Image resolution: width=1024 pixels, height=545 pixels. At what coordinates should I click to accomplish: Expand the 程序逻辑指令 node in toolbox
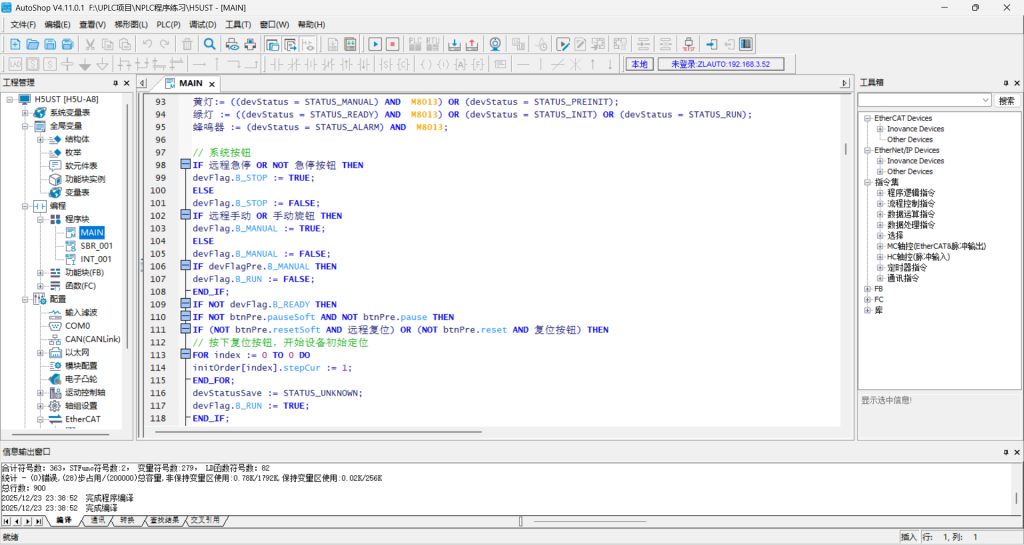(881, 193)
